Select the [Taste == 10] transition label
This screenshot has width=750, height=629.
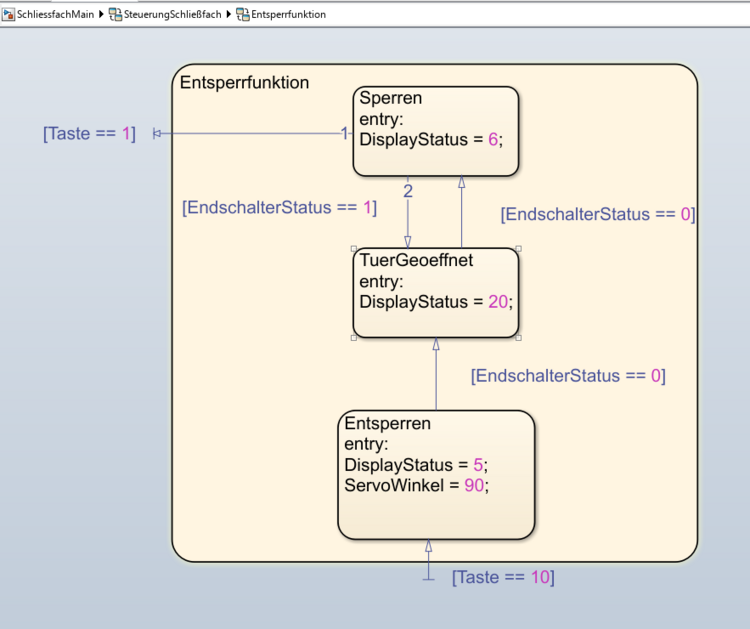pos(503,577)
